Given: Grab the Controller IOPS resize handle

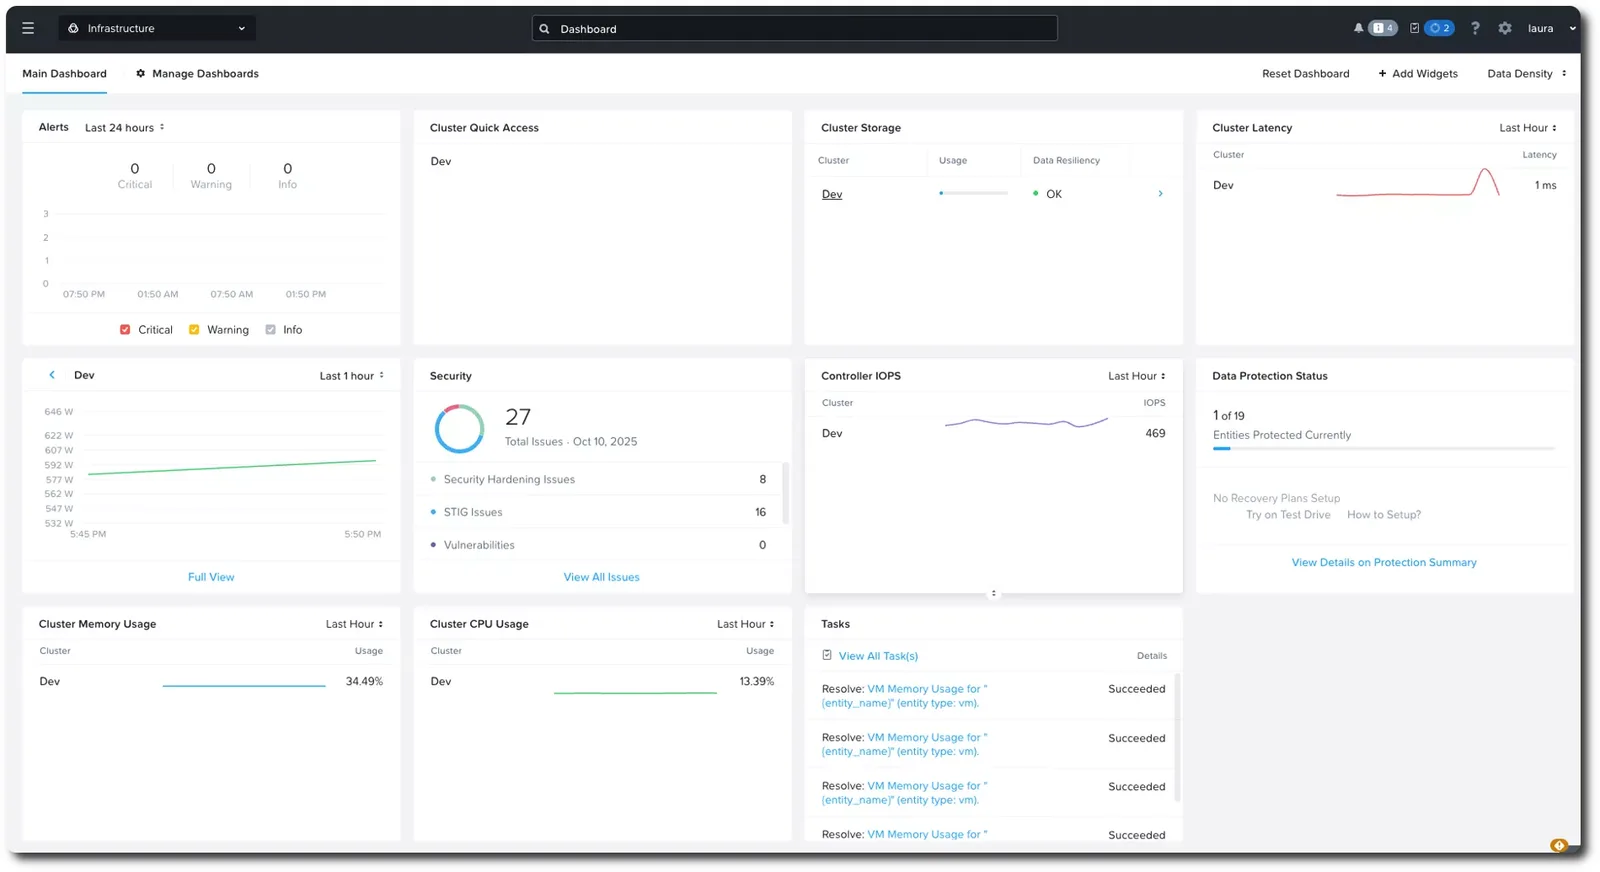Looking at the screenshot, I should 993,593.
